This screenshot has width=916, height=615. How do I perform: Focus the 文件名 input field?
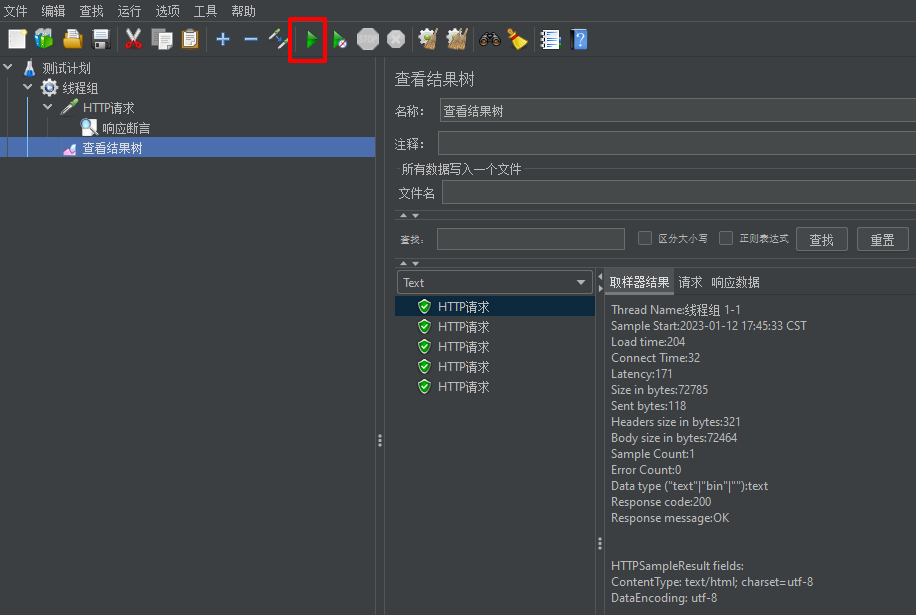point(679,192)
